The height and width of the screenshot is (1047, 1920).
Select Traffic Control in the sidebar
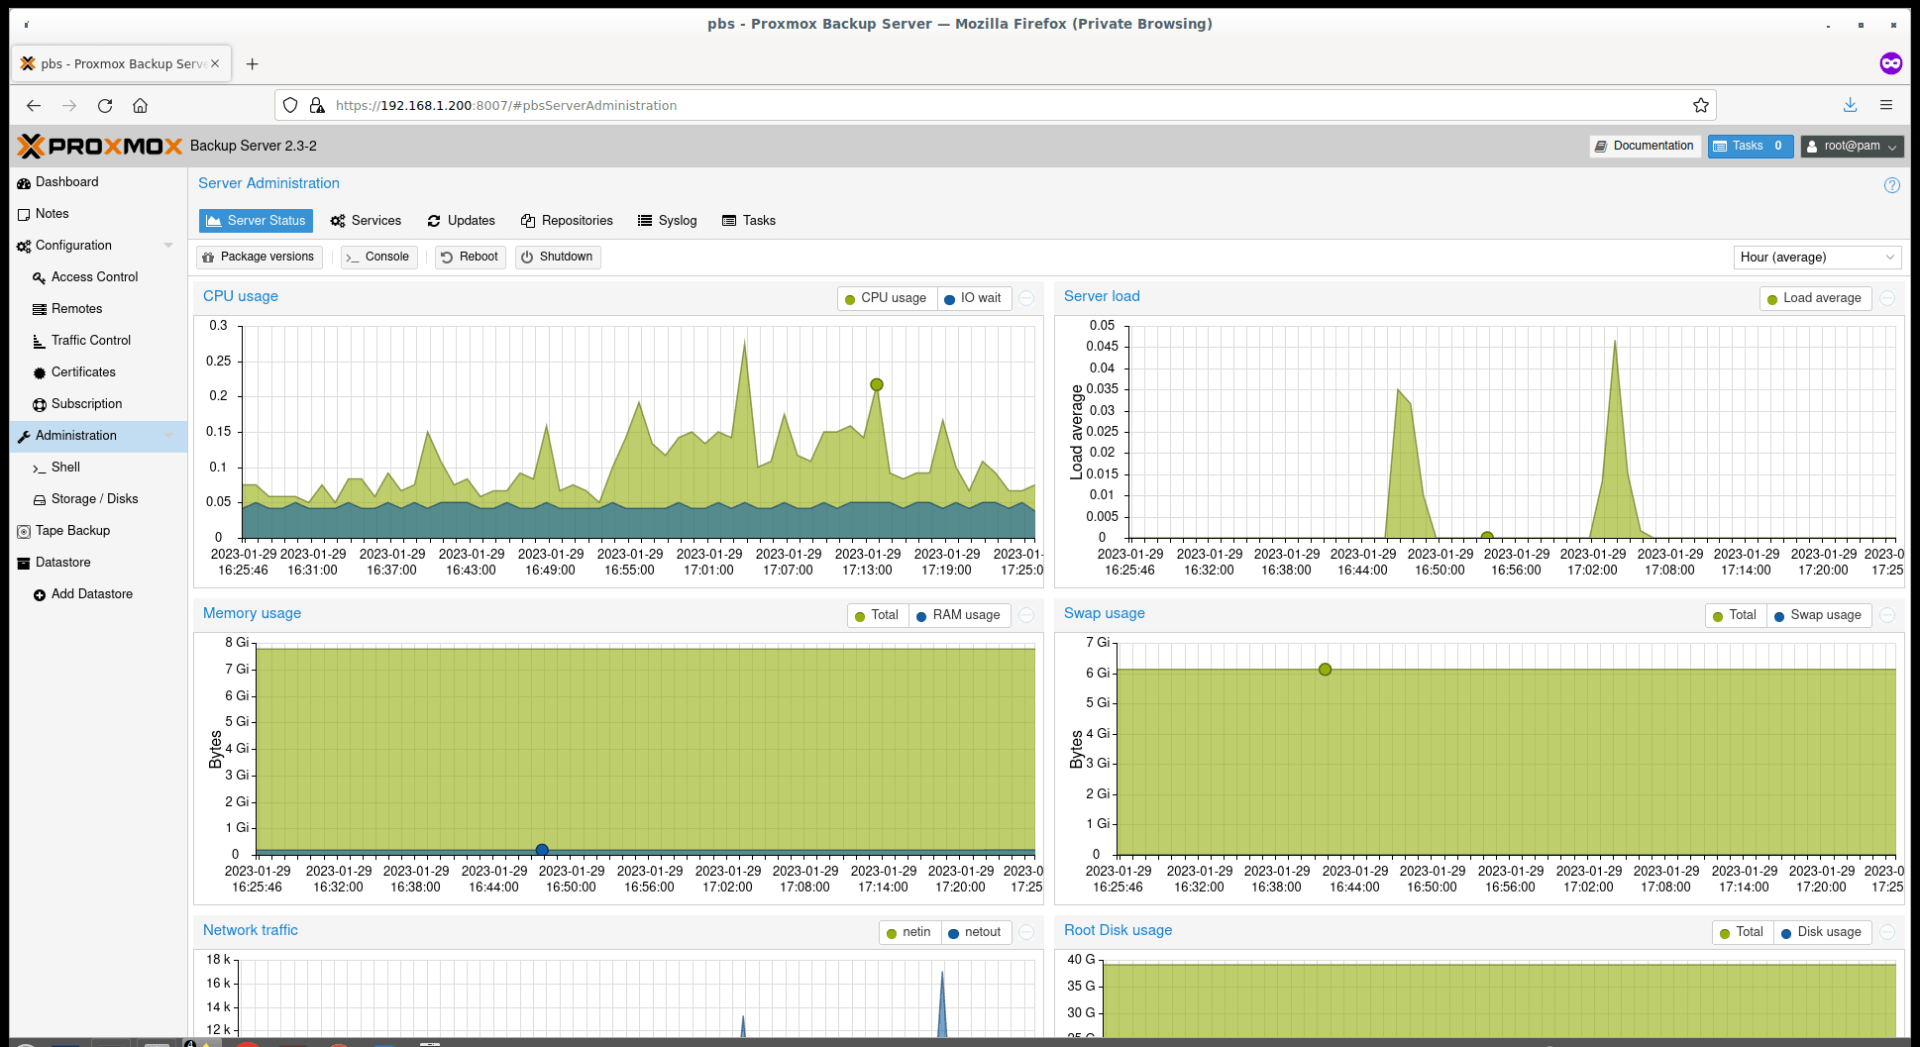pos(91,340)
